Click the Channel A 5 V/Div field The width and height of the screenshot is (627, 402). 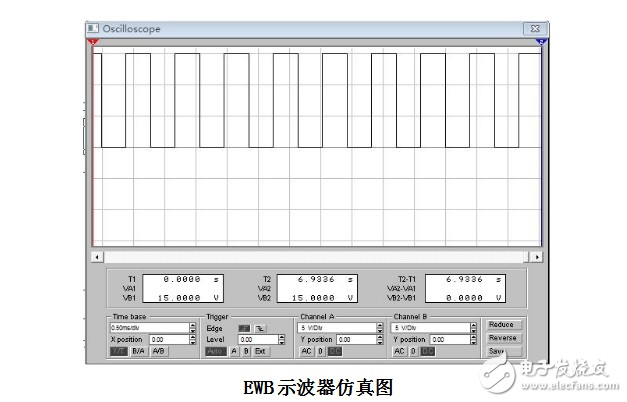pyautogui.click(x=337, y=328)
